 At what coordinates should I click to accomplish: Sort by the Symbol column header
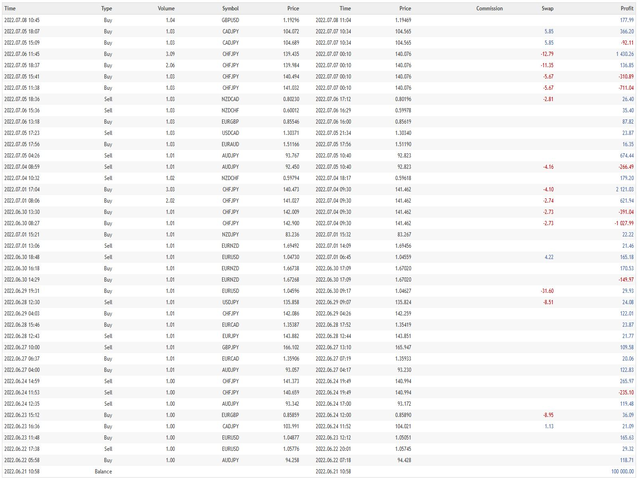coord(230,9)
